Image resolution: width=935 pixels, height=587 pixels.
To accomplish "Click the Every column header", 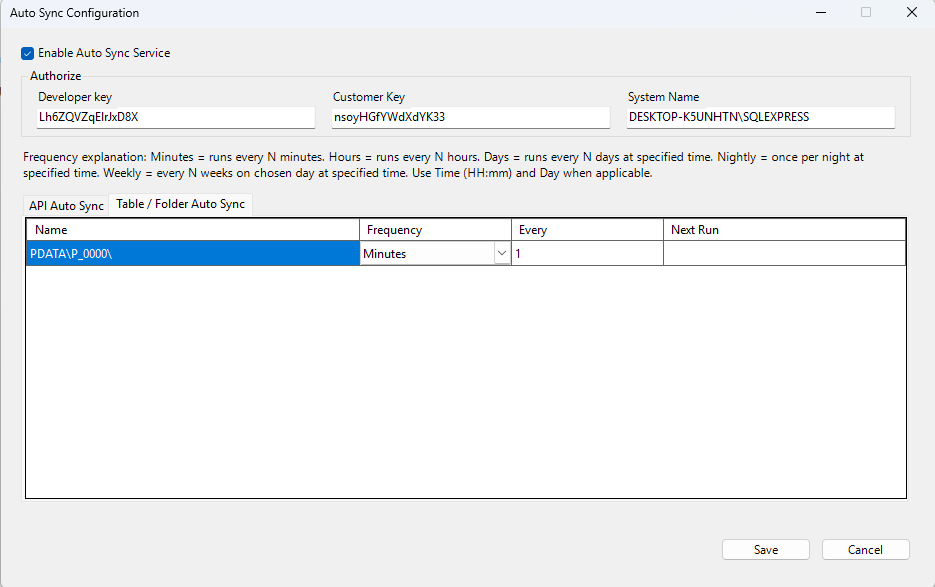I will [x=587, y=230].
